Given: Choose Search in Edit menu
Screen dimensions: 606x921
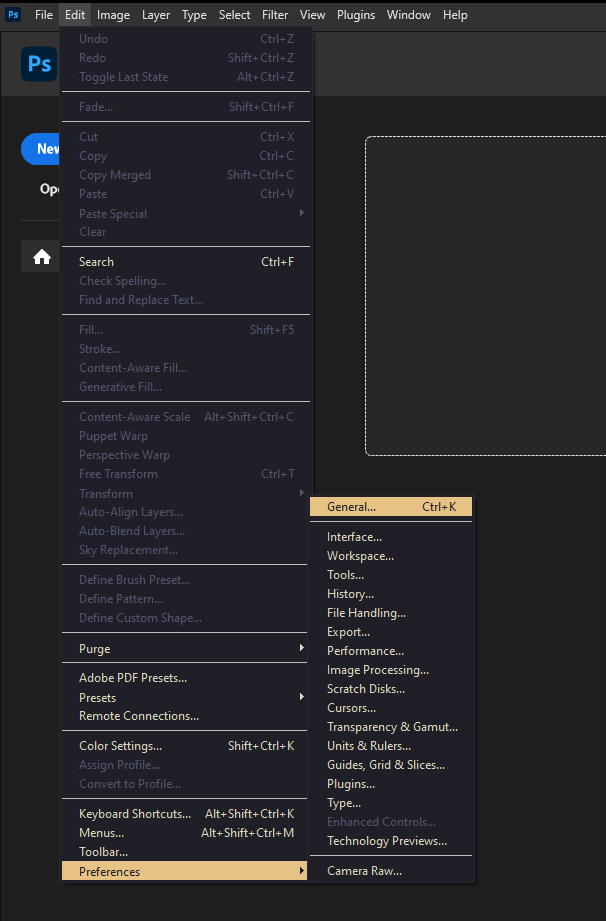Looking at the screenshot, I should [x=186, y=262].
